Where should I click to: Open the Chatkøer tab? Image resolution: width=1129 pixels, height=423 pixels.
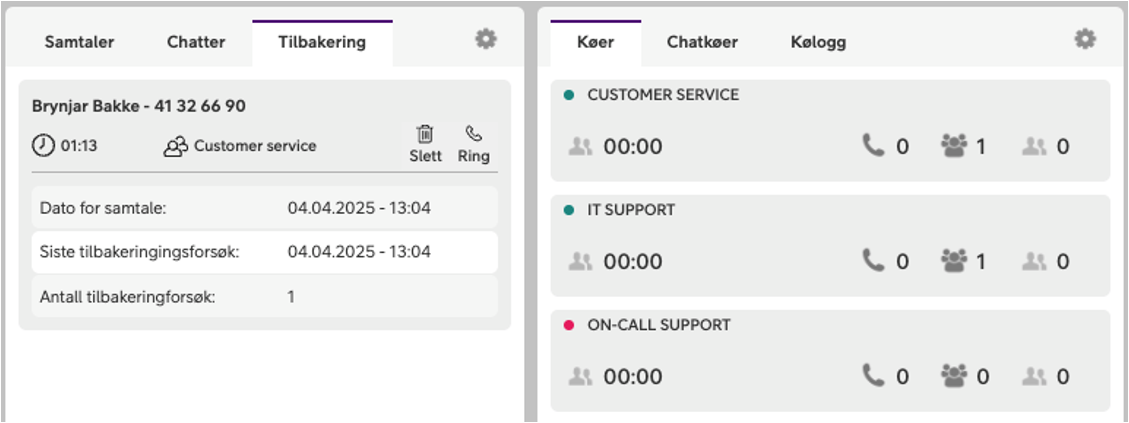[702, 43]
